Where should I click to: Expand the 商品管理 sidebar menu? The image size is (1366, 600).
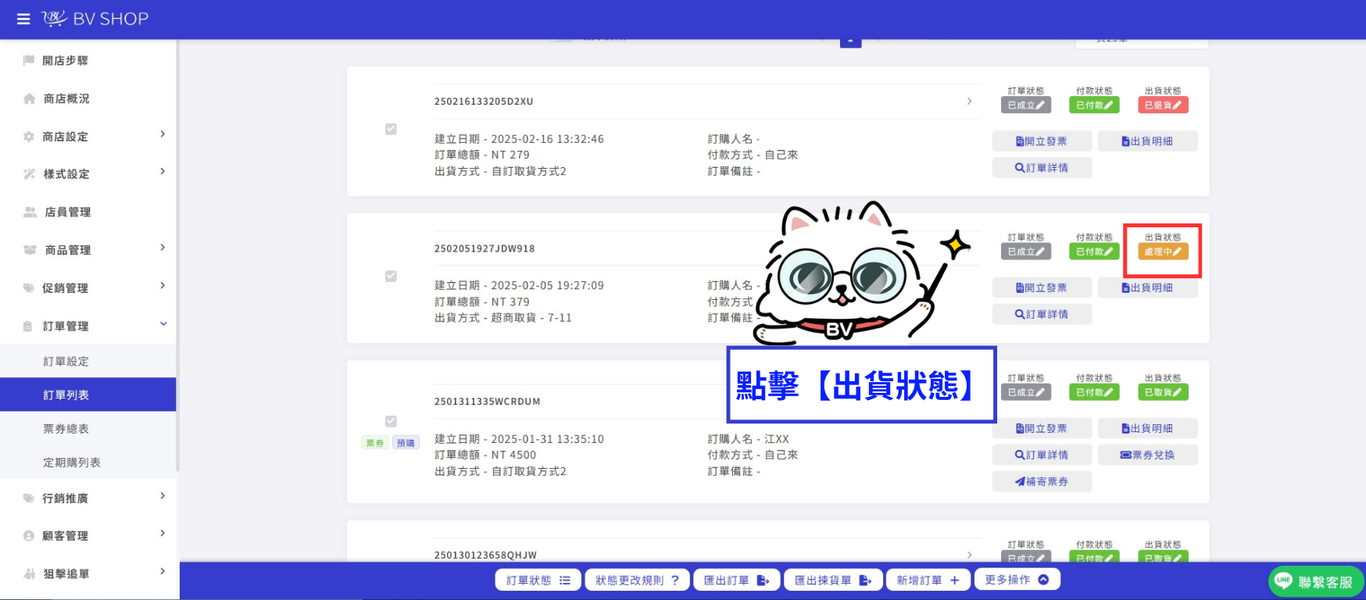tap(162, 248)
